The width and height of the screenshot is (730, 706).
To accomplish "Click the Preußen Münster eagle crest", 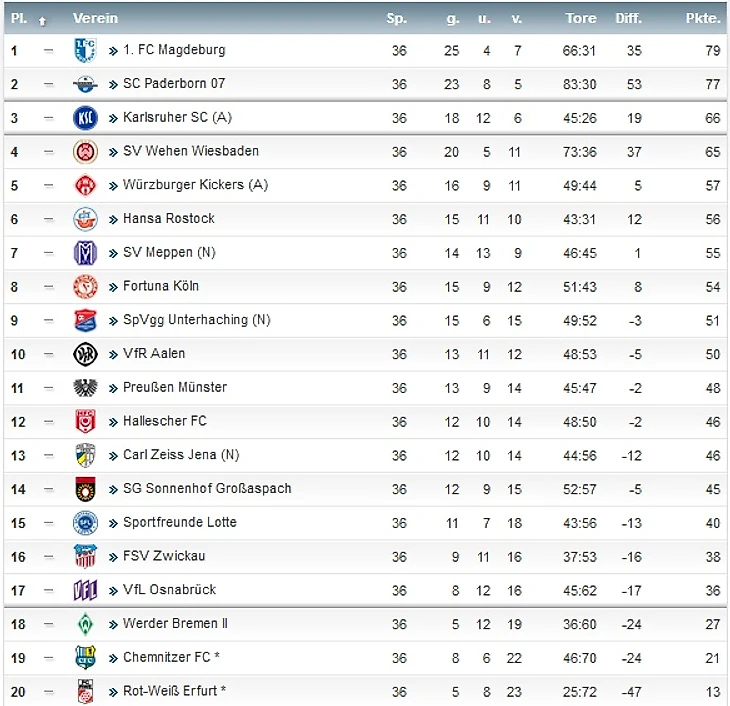I will 85,388.
